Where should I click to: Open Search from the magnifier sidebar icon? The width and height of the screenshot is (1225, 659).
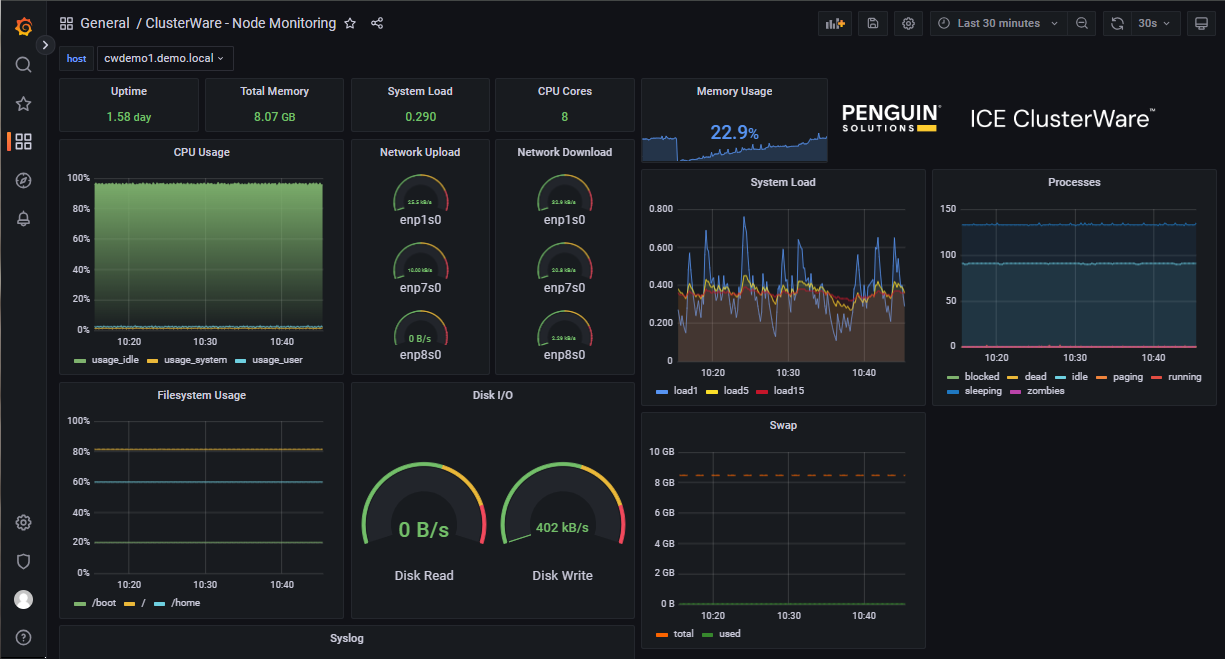point(23,64)
